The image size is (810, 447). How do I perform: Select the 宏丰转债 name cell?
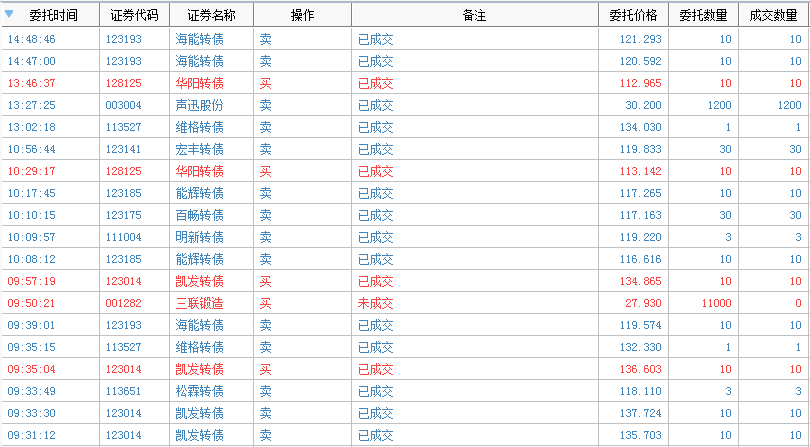[x=199, y=149]
